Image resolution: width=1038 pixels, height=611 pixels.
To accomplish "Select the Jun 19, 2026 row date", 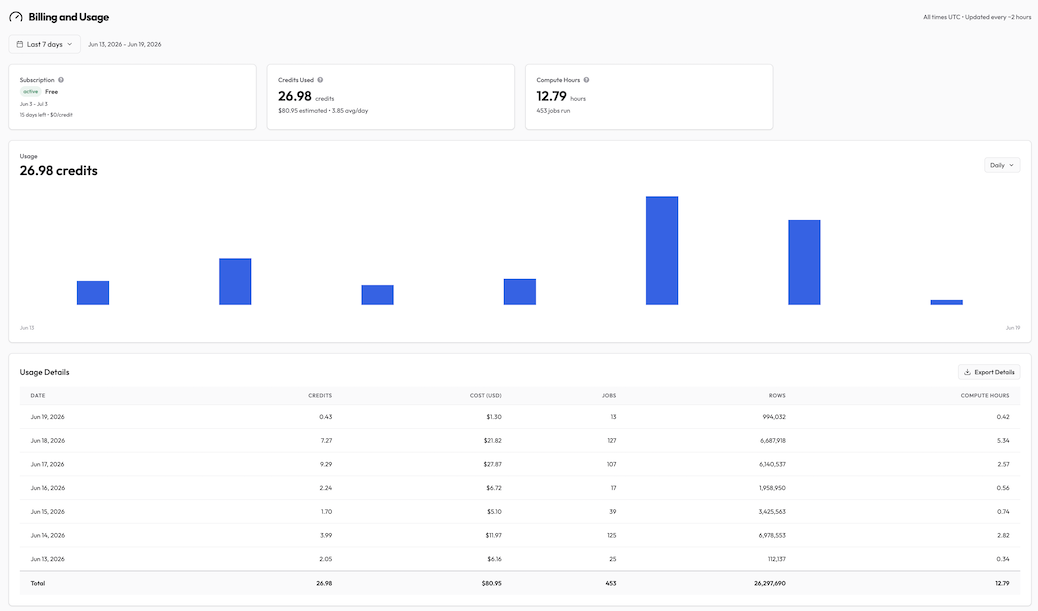I will tap(48, 417).
